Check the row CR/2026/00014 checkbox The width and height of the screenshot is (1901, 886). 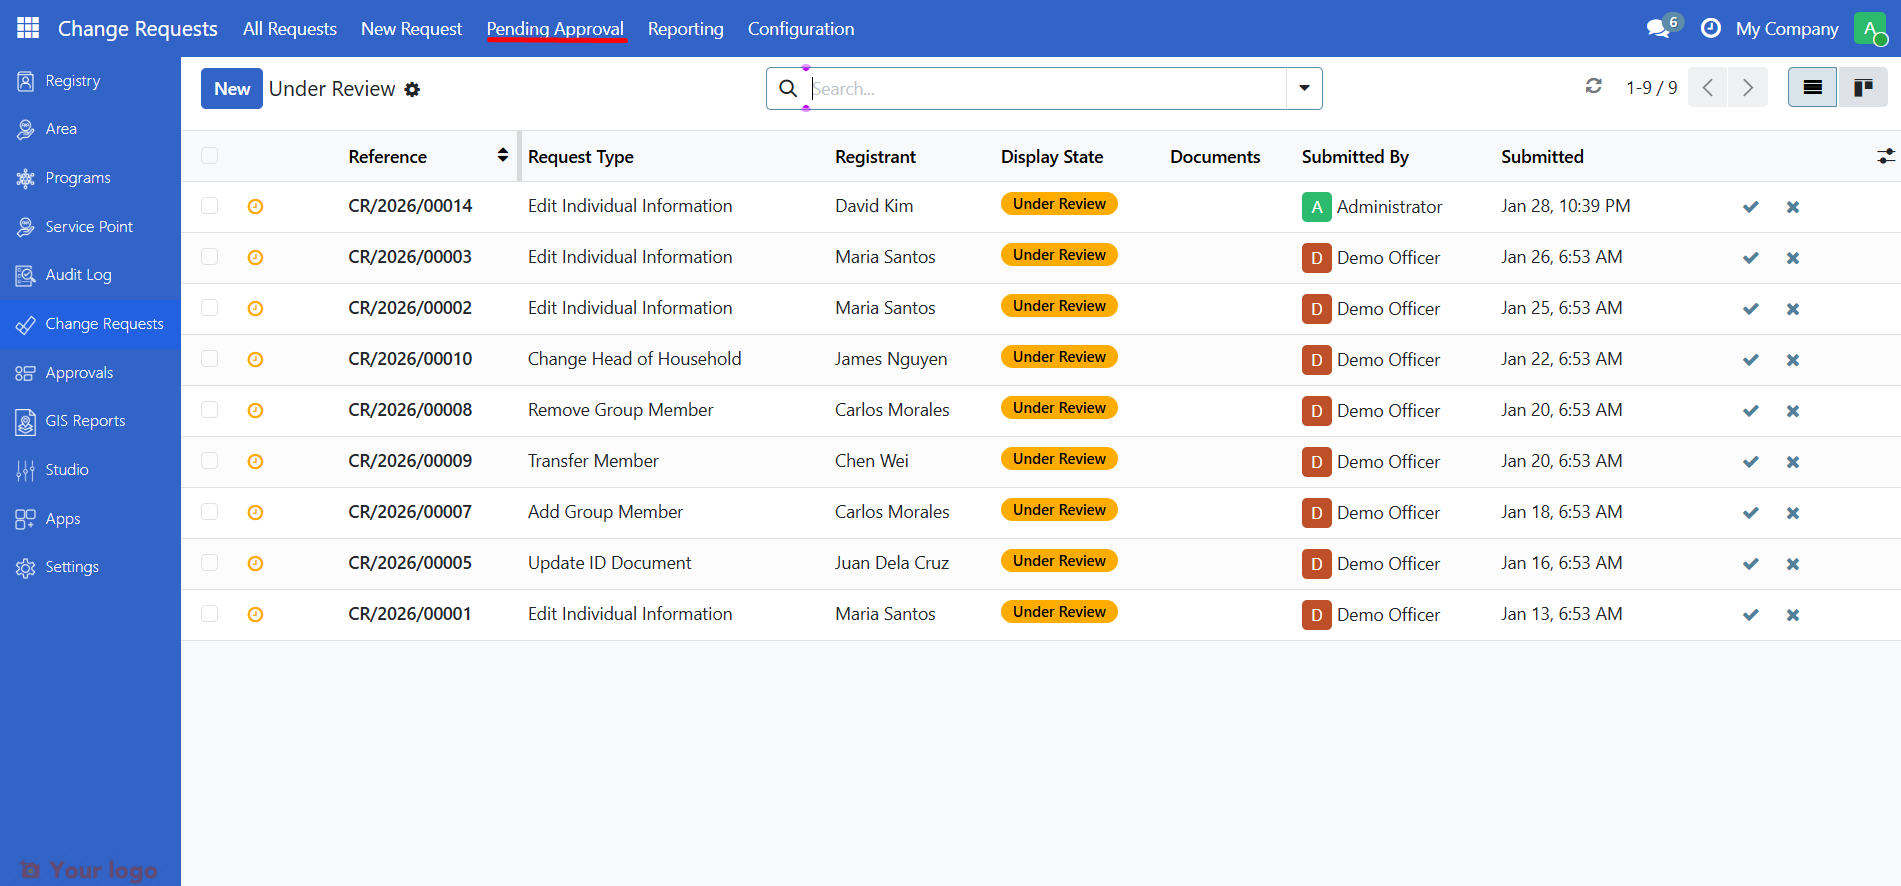click(209, 205)
